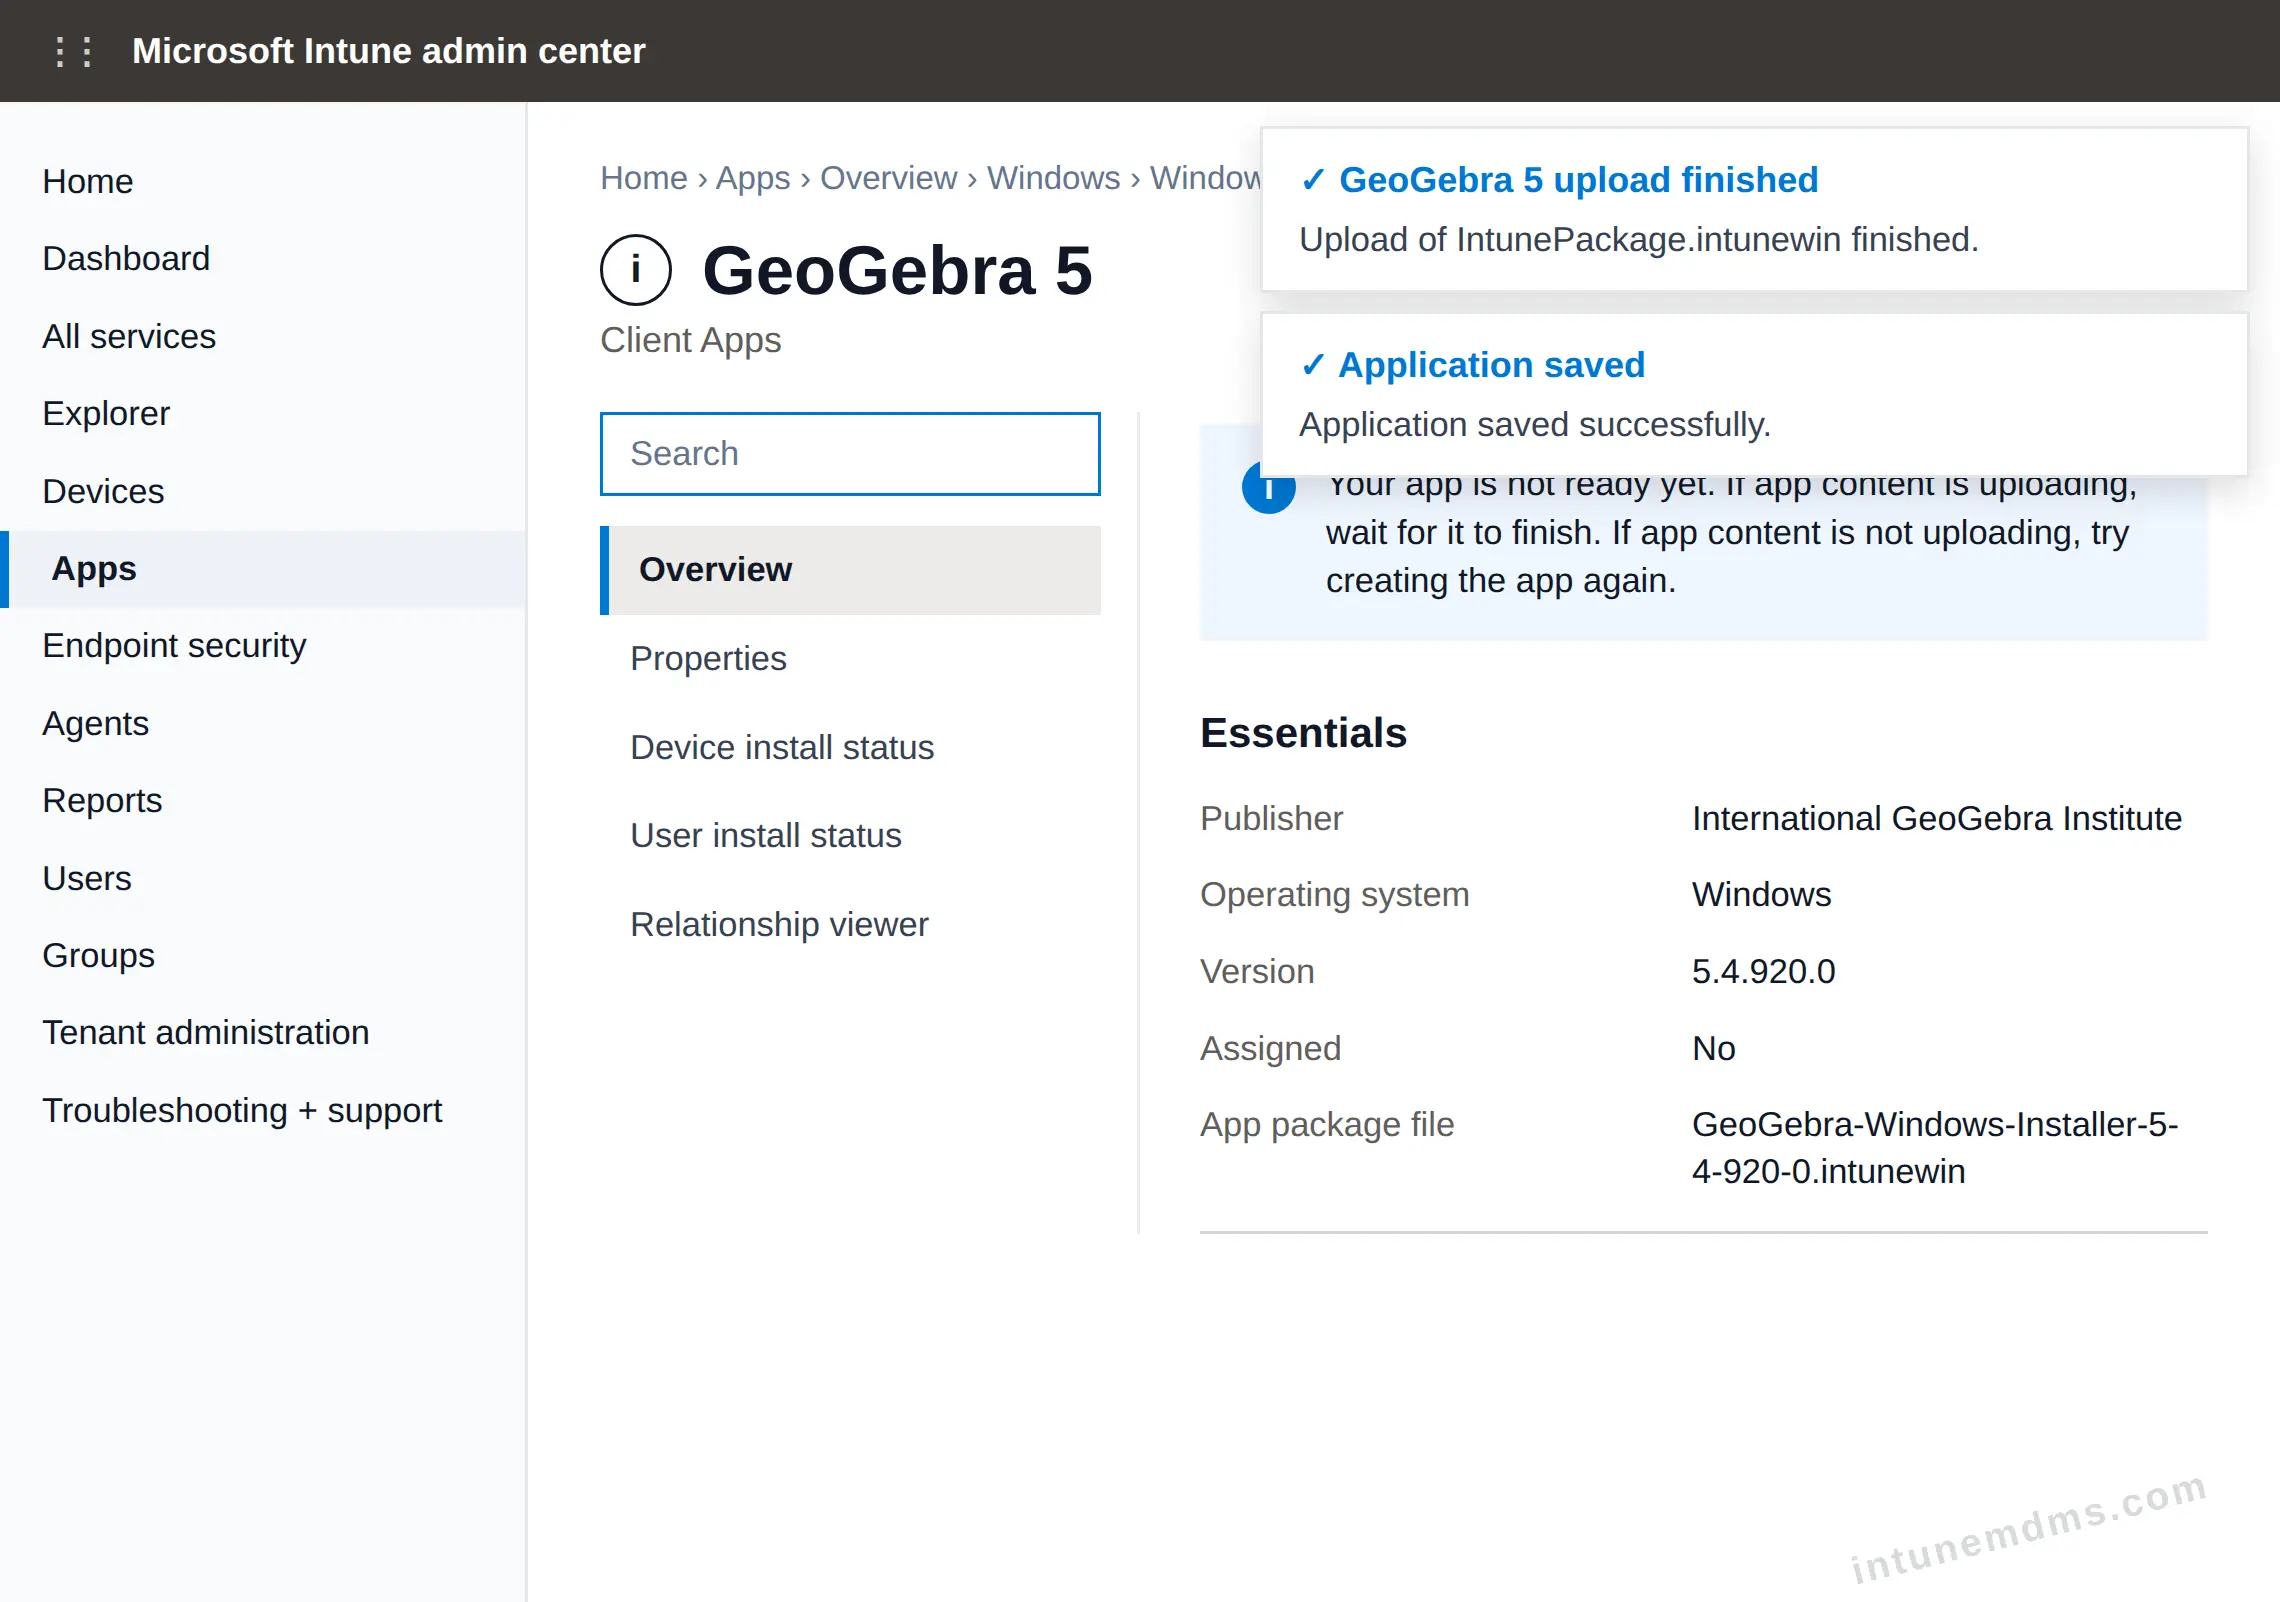This screenshot has height=1602, width=2280.
Task: Click the GeoGebra 5 upload finished notification
Action: [x=1754, y=209]
